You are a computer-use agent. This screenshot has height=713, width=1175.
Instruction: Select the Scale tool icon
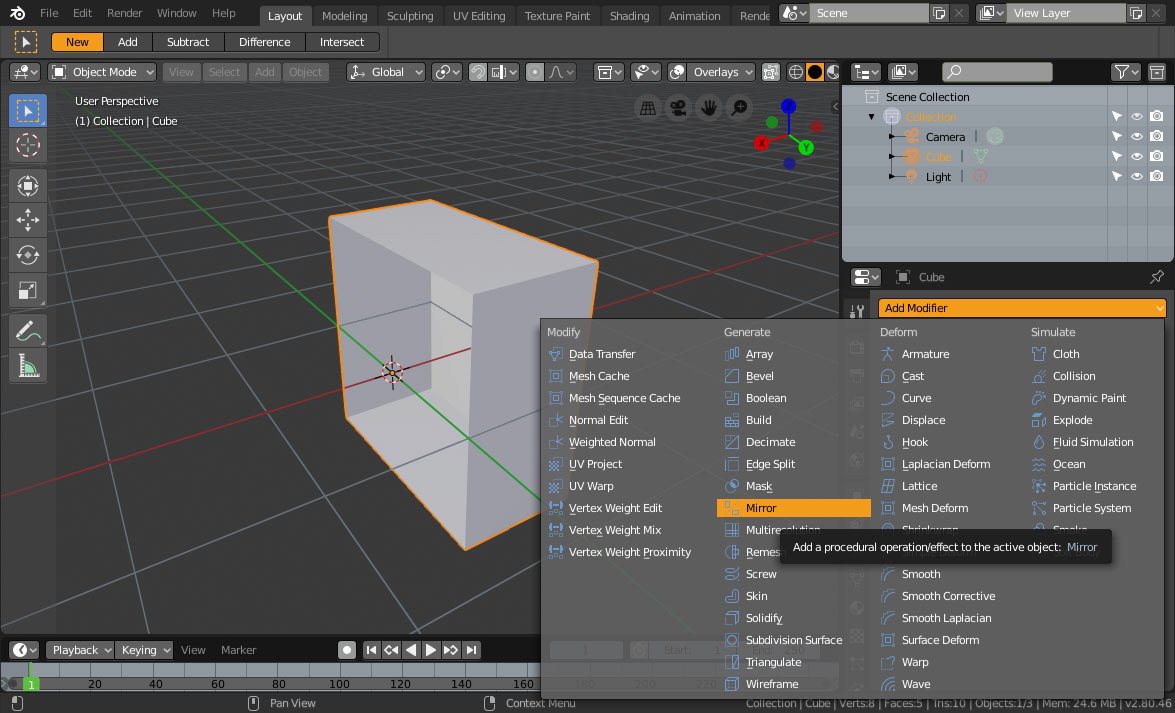coord(28,291)
